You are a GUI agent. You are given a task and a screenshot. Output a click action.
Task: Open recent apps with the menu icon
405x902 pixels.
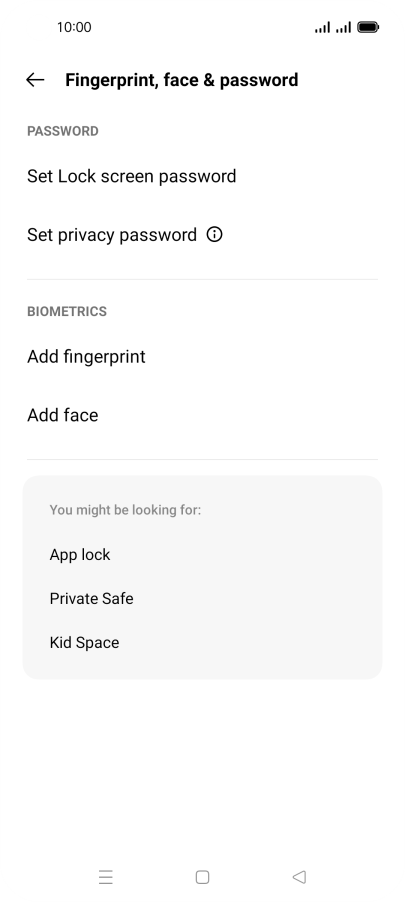click(x=106, y=877)
